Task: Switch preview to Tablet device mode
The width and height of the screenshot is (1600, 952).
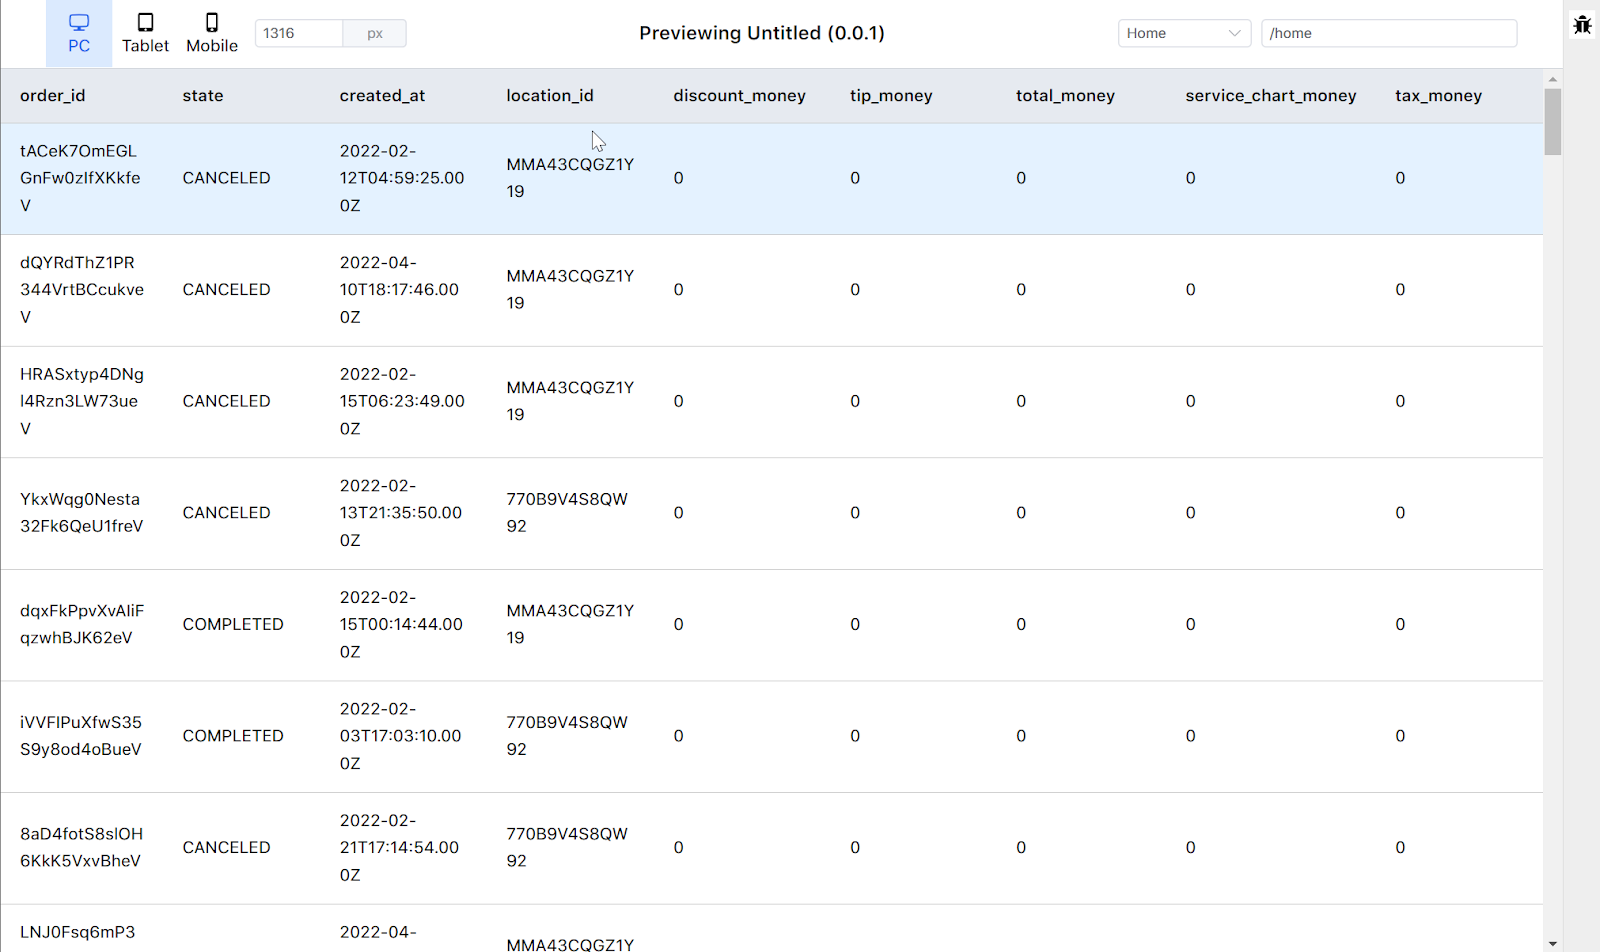Action: (145, 34)
